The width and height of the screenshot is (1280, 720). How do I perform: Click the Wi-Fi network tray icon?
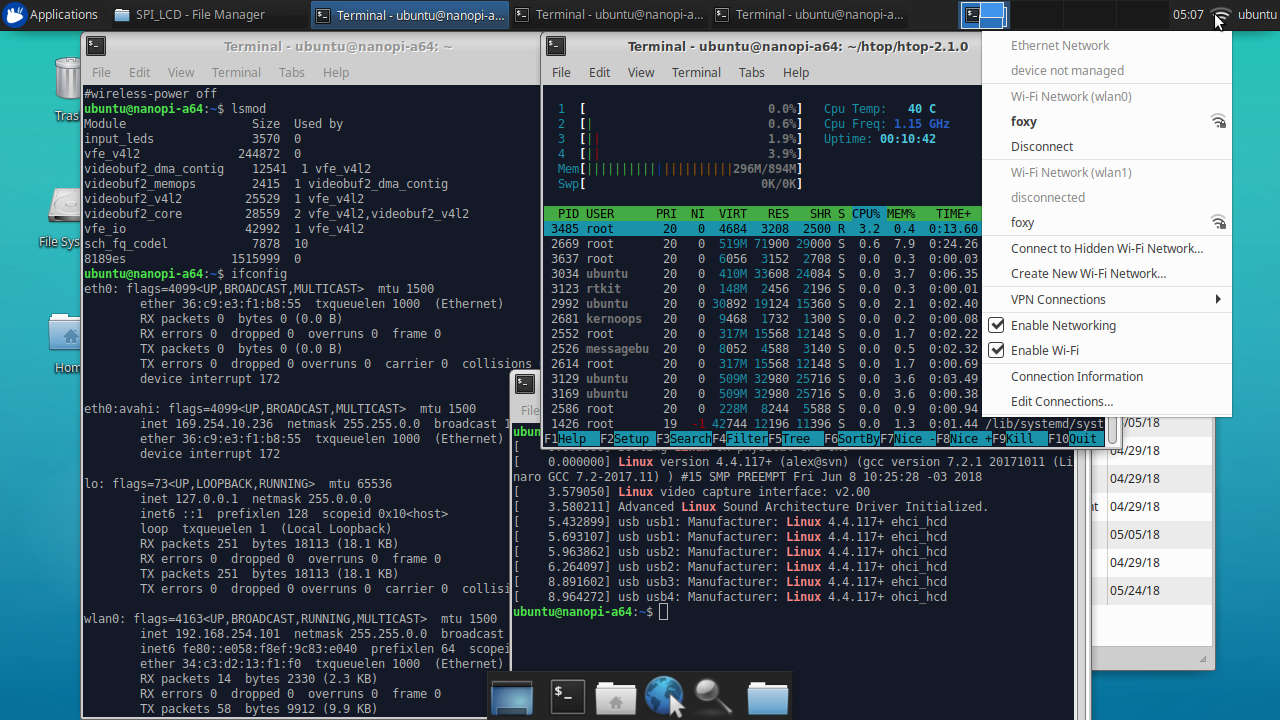pos(1220,15)
